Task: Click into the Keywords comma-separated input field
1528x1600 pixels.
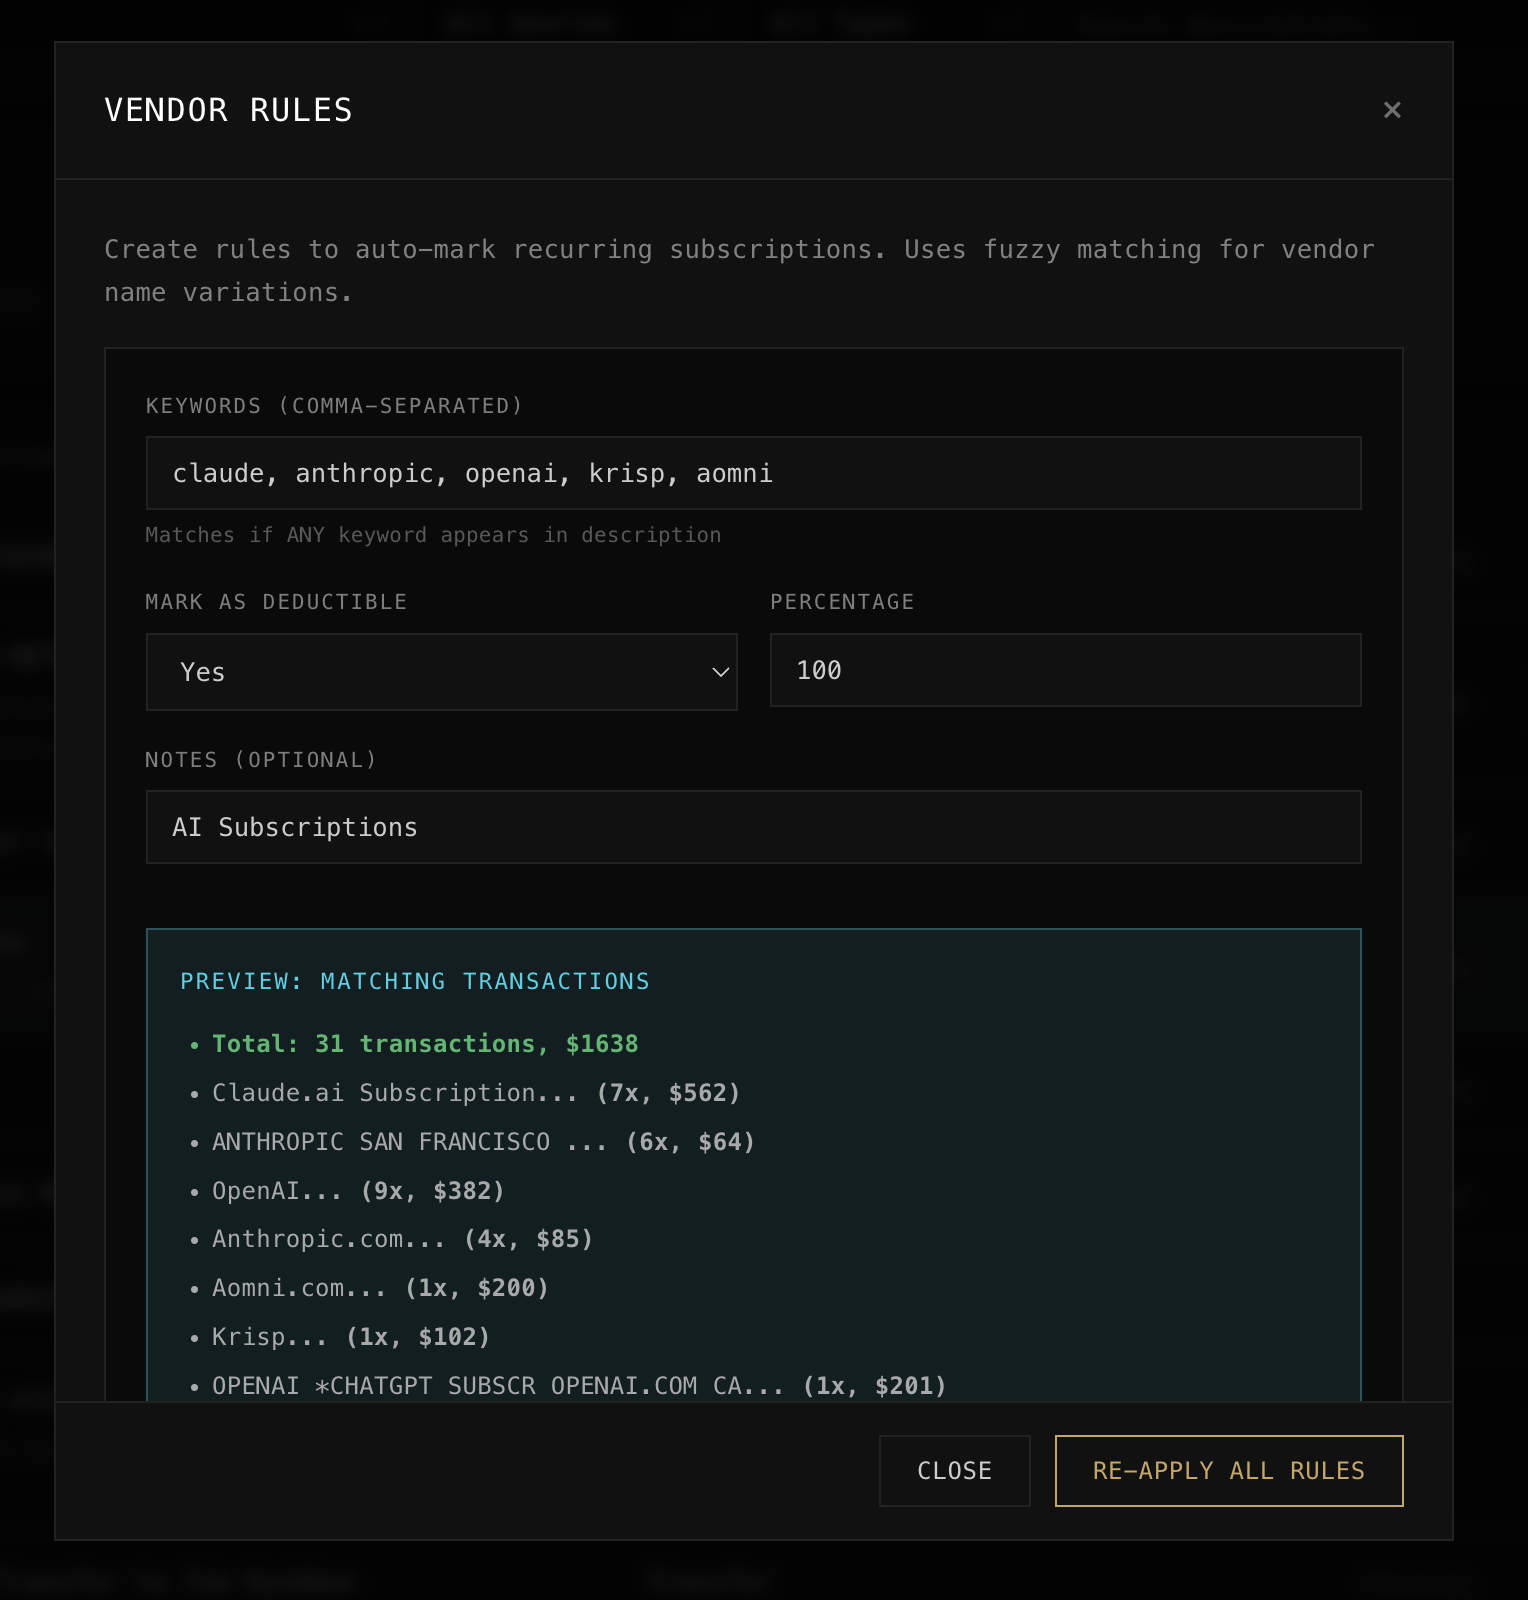Action: click(x=753, y=473)
